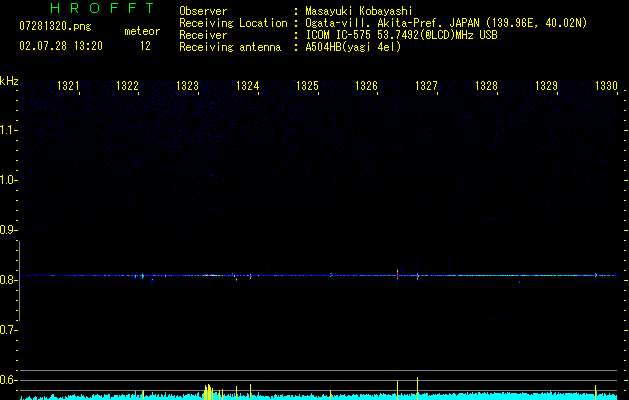Screen dimensions: 629x400
Task: Click the strong meteor echo before 1327
Action: pos(397,274)
